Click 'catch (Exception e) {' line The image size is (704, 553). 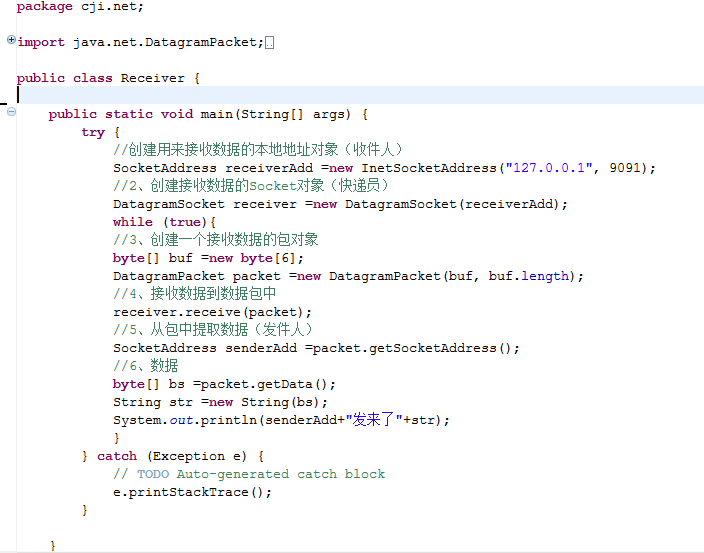(173, 456)
